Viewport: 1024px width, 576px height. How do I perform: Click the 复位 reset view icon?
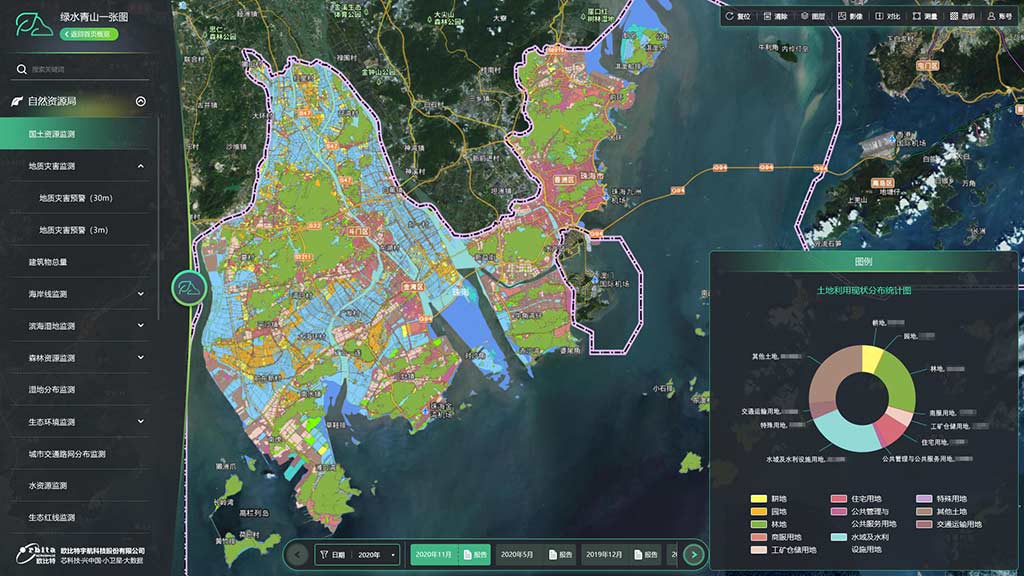pos(737,16)
